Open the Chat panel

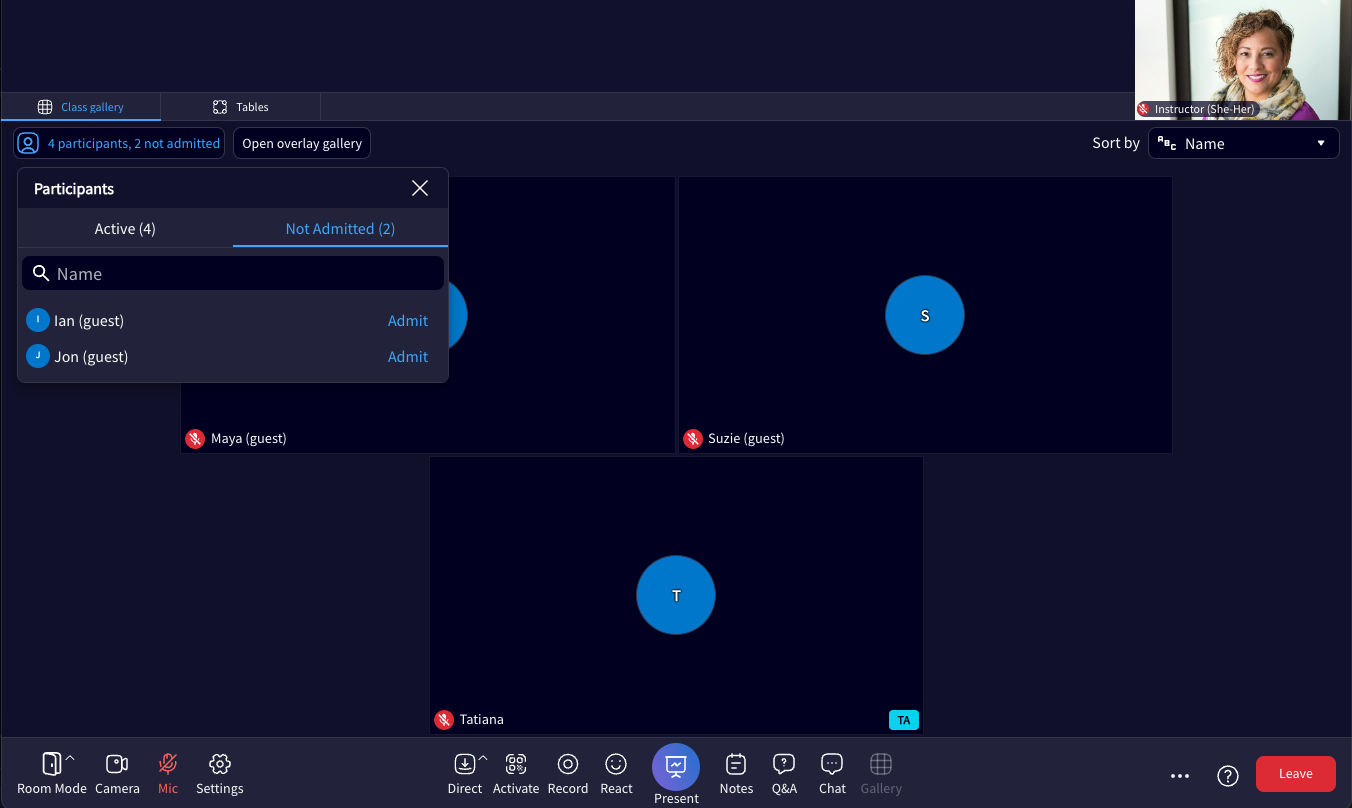pyautogui.click(x=832, y=765)
